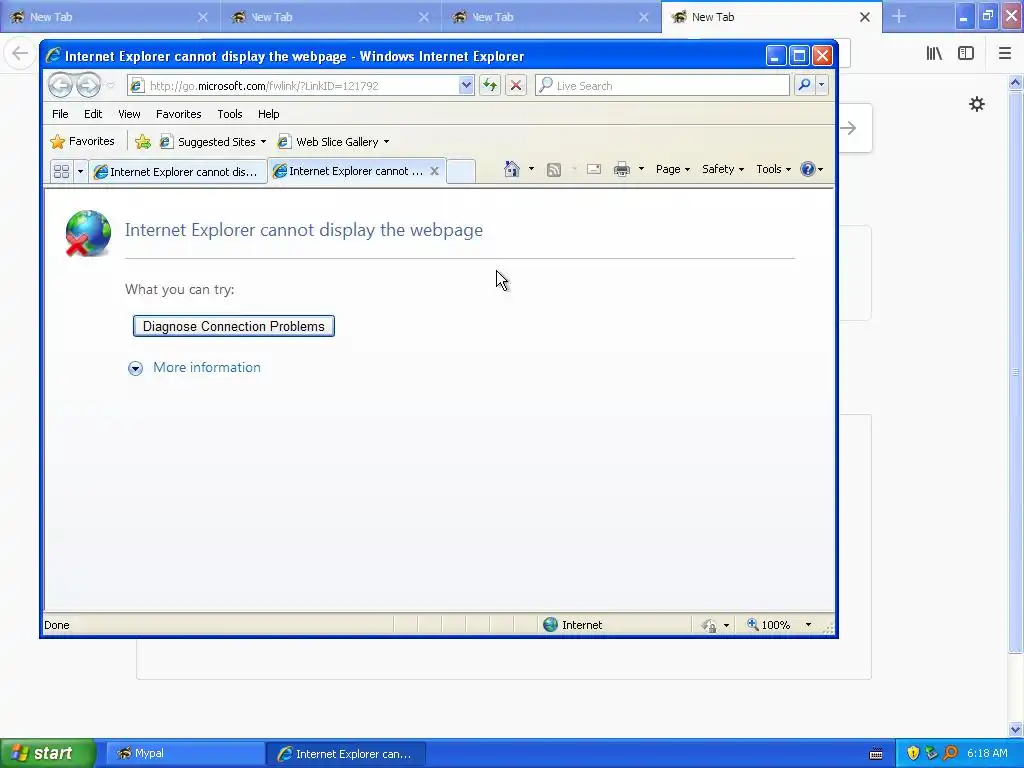Open the Edit menu
1024x768 pixels.
93,114
